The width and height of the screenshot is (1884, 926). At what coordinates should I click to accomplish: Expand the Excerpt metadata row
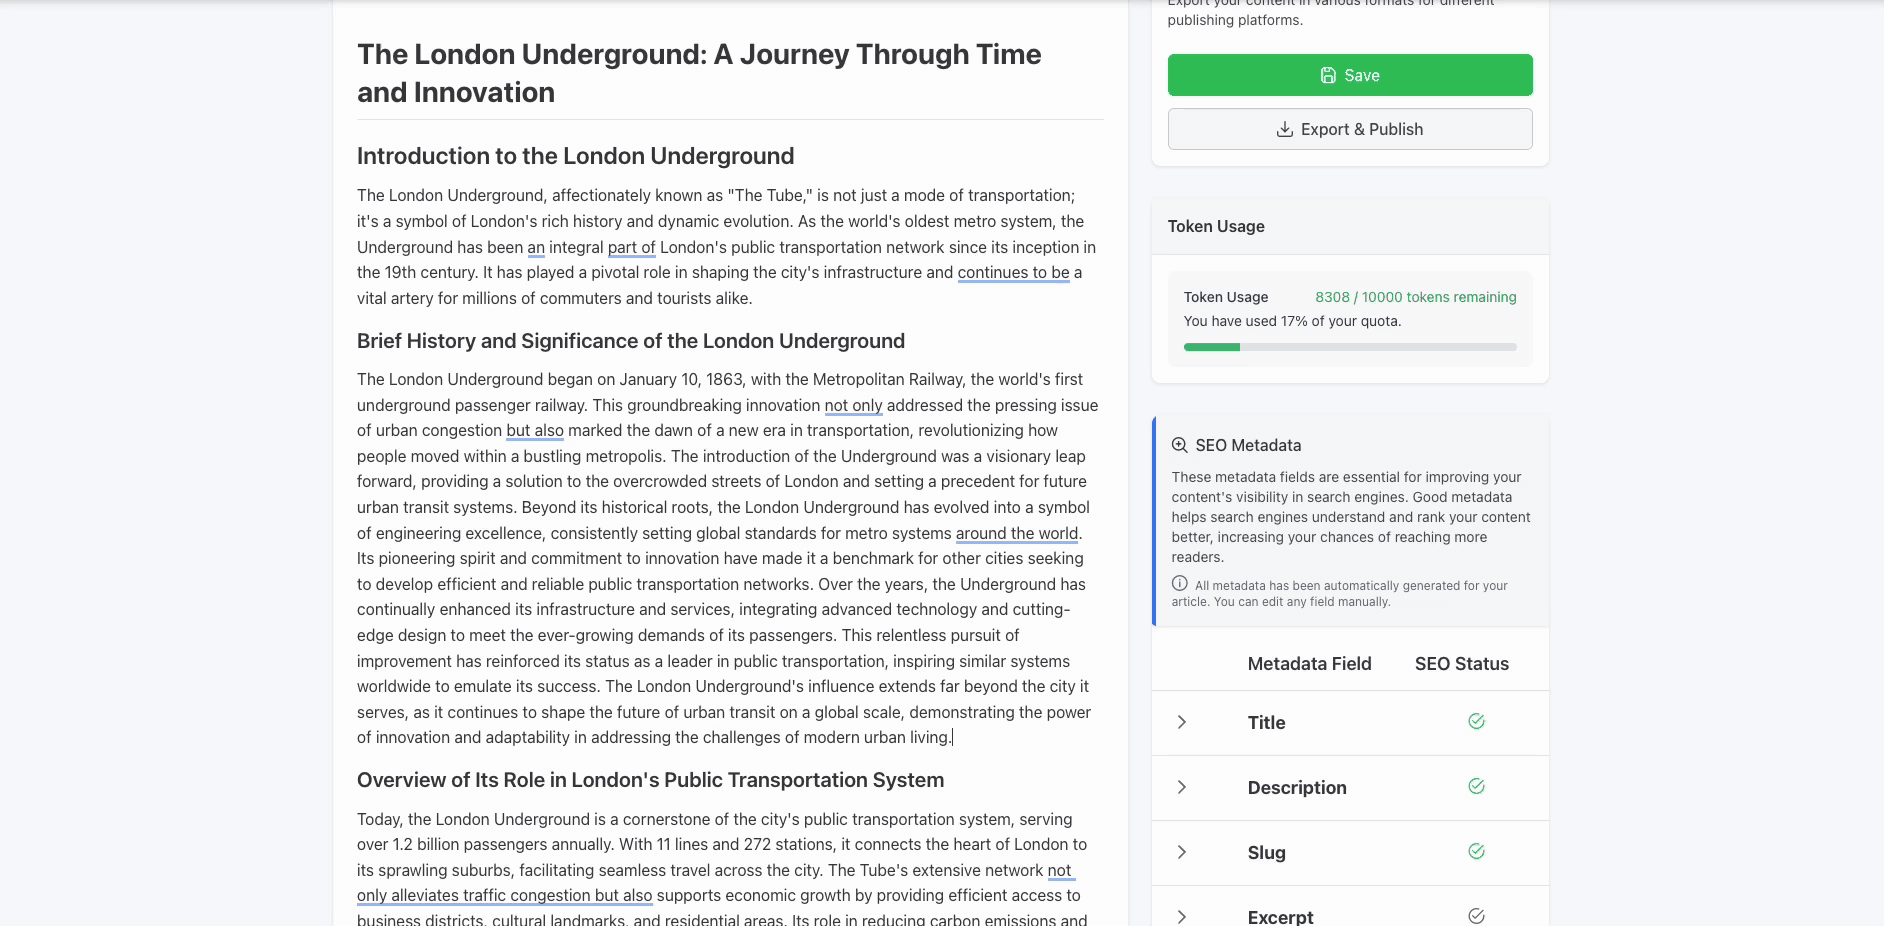pos(1181,916)
